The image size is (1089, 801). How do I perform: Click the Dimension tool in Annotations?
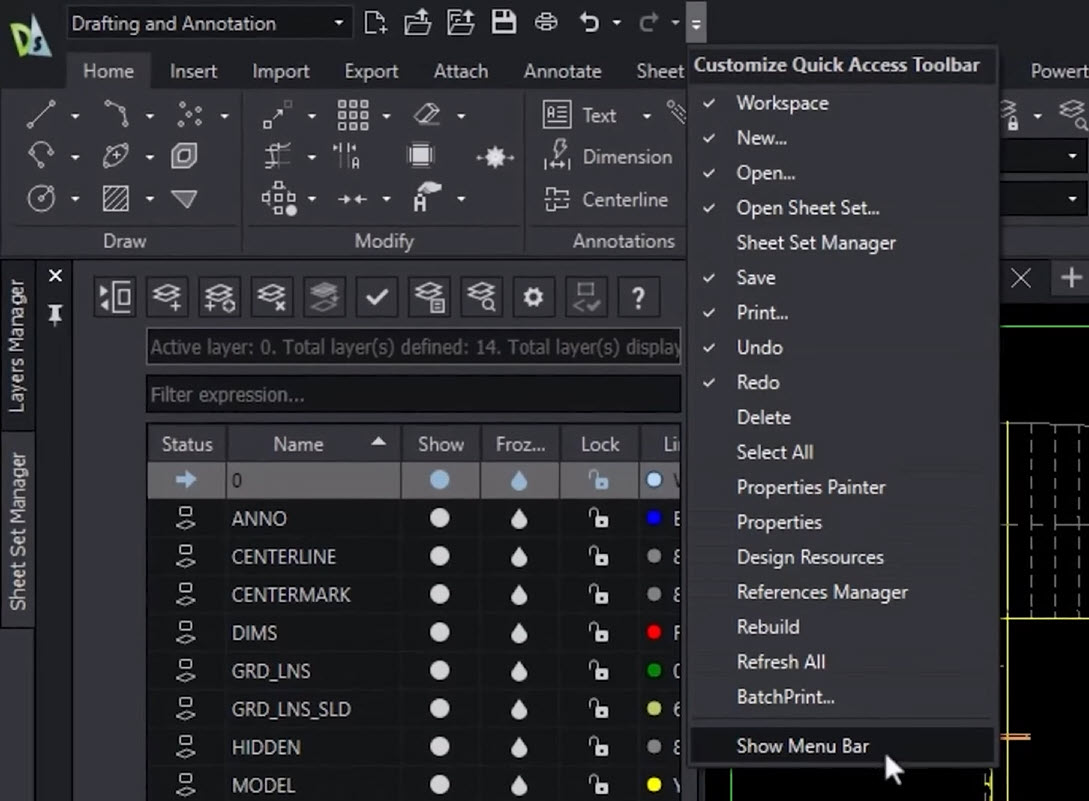(x=626, y=157)
